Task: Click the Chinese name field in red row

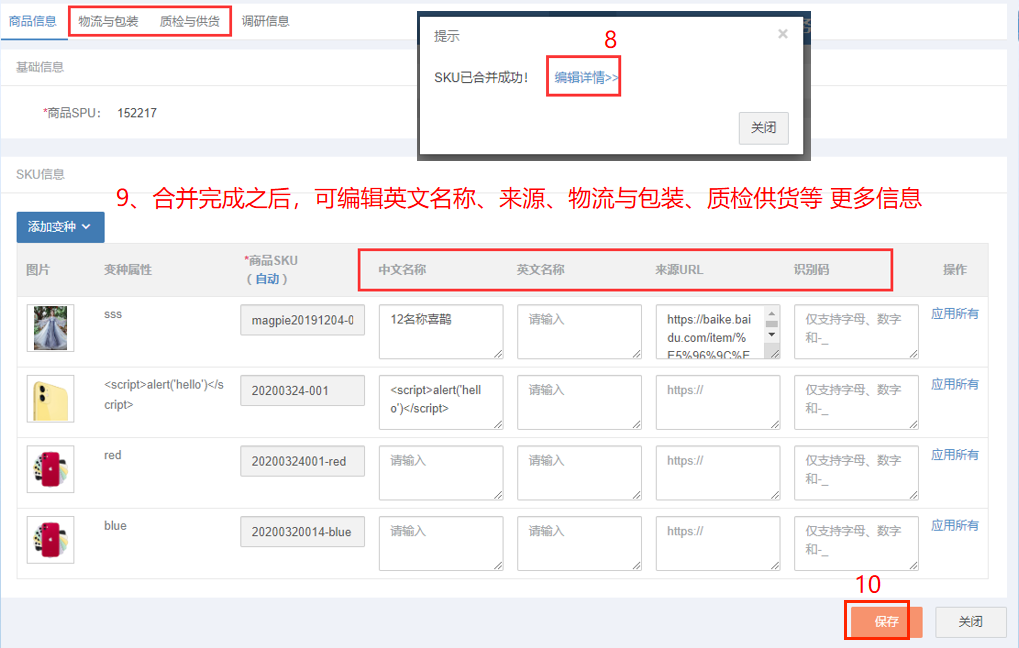Action: click(441, 473)
